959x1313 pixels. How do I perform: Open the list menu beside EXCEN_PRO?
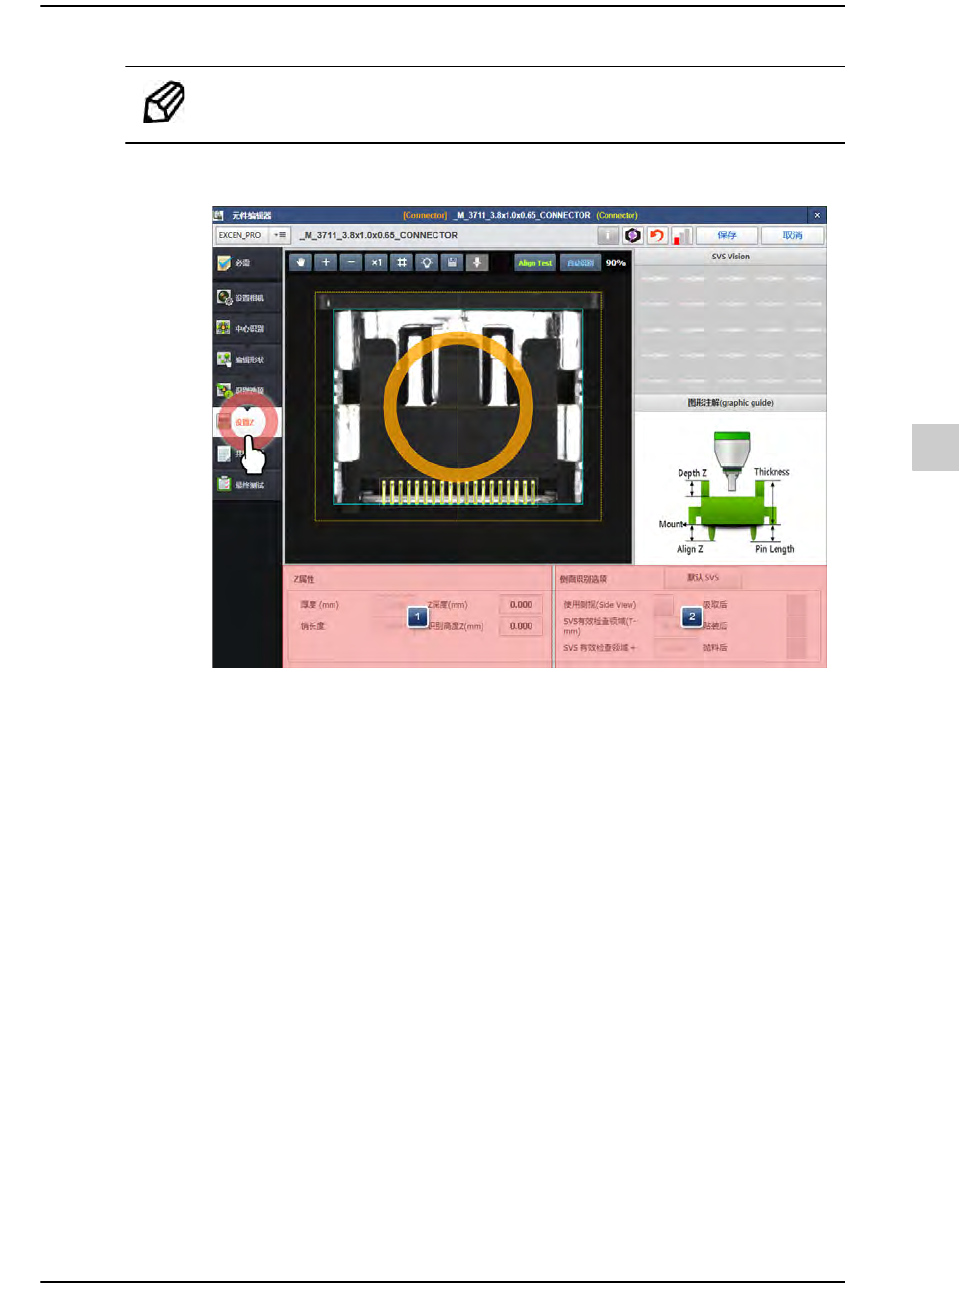280,236
